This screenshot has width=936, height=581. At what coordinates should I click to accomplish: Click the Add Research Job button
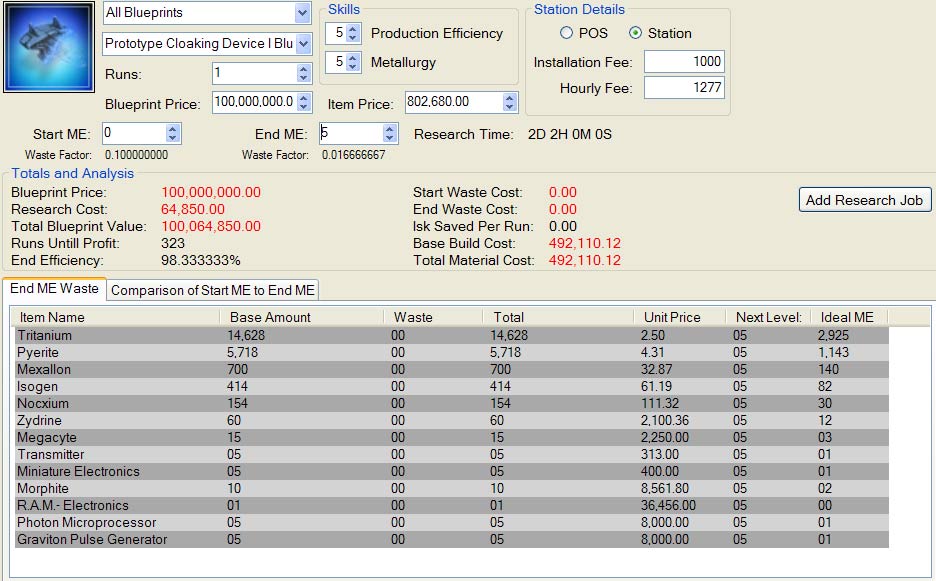tap(864, 200)
